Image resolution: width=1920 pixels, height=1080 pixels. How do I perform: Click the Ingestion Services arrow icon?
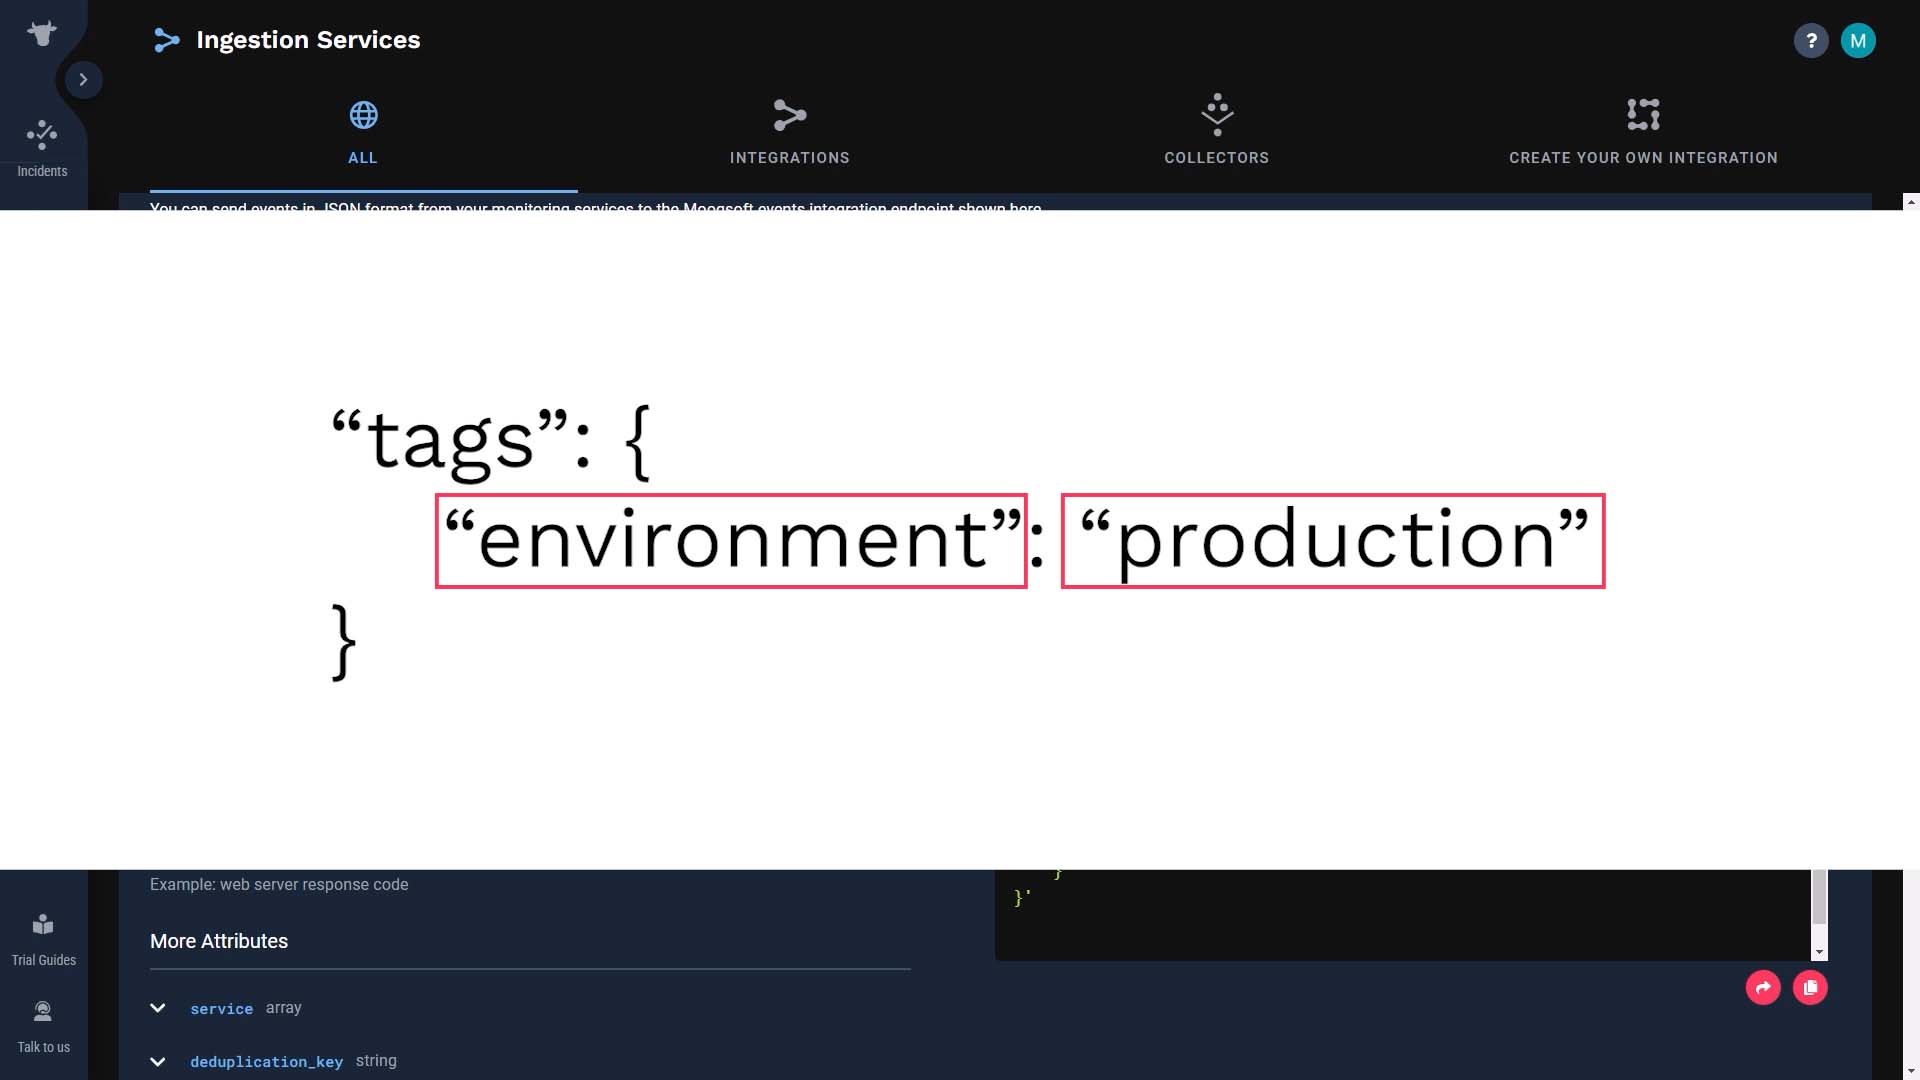point(165,40)
